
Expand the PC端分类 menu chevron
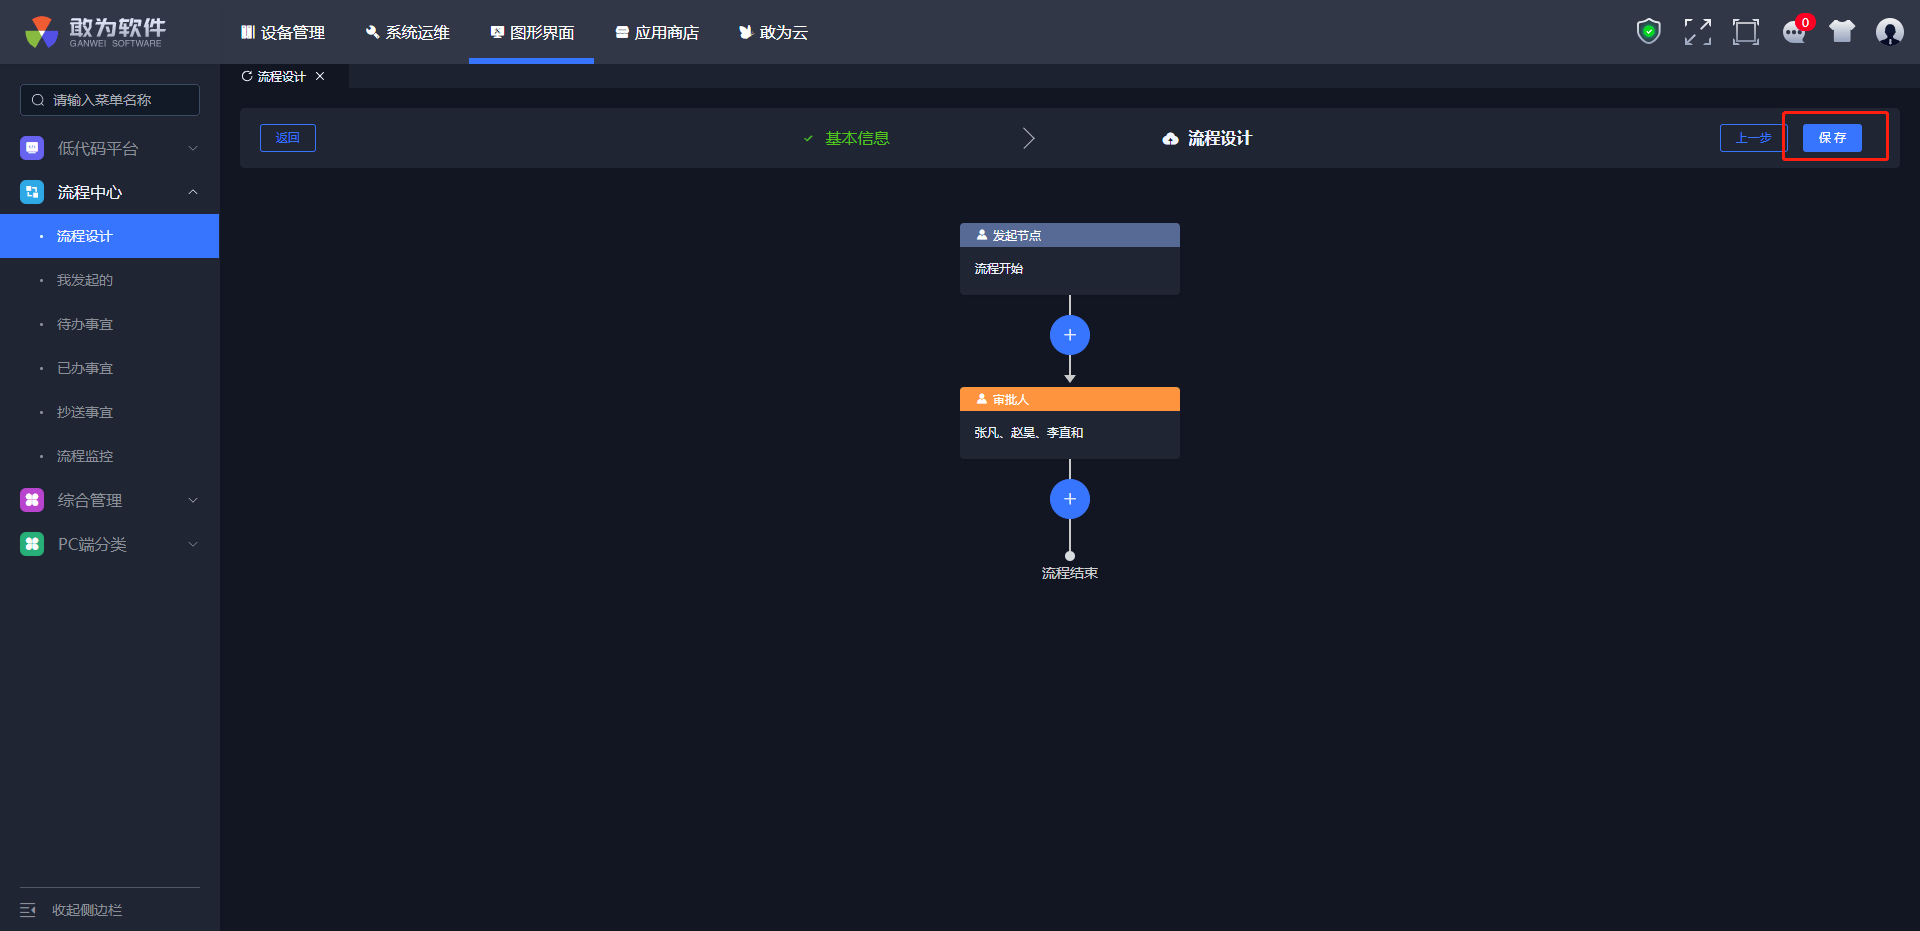(x=193, y=544)
